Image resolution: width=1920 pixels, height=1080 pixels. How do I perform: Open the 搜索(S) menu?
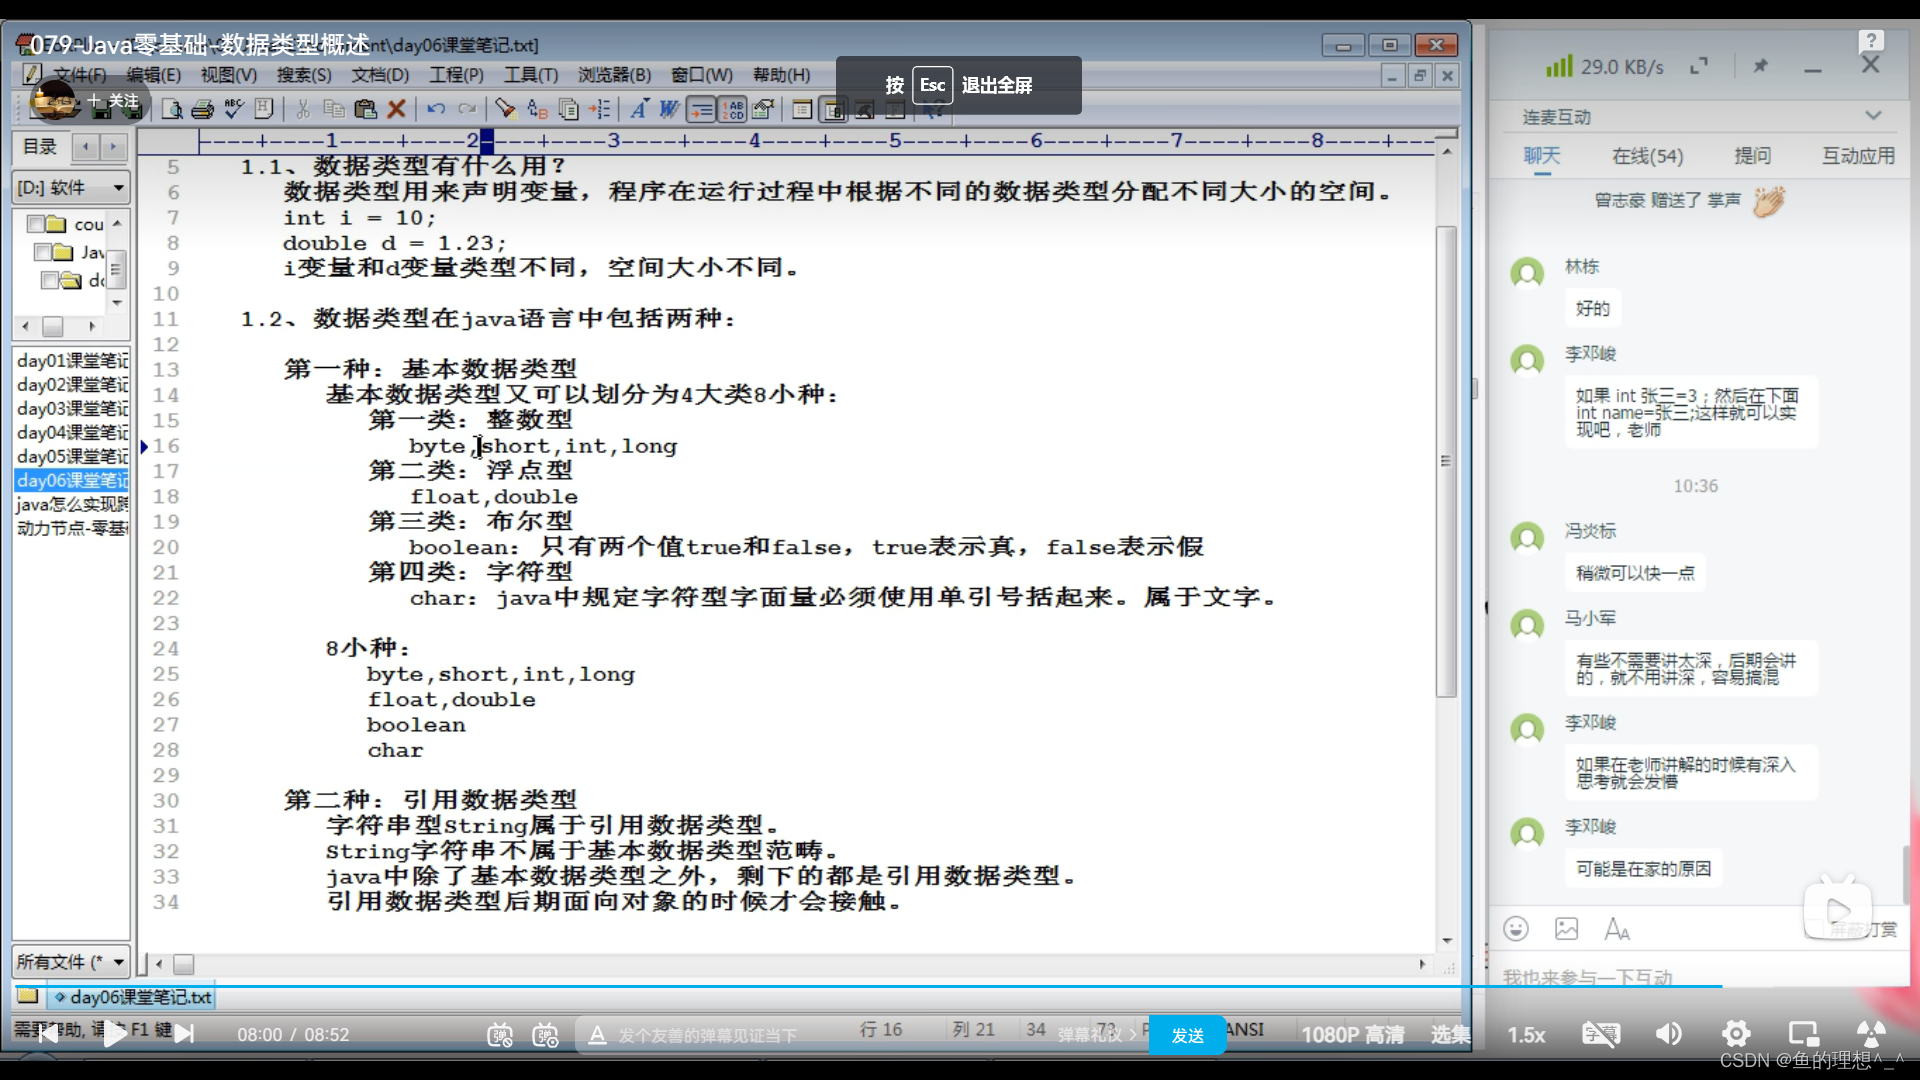(304, 75)
